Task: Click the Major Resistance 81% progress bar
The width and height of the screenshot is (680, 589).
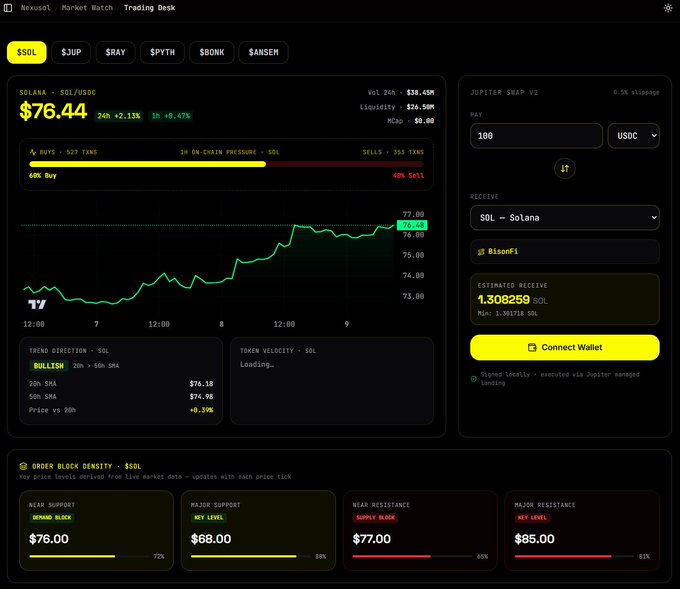Action: [575, 556]
